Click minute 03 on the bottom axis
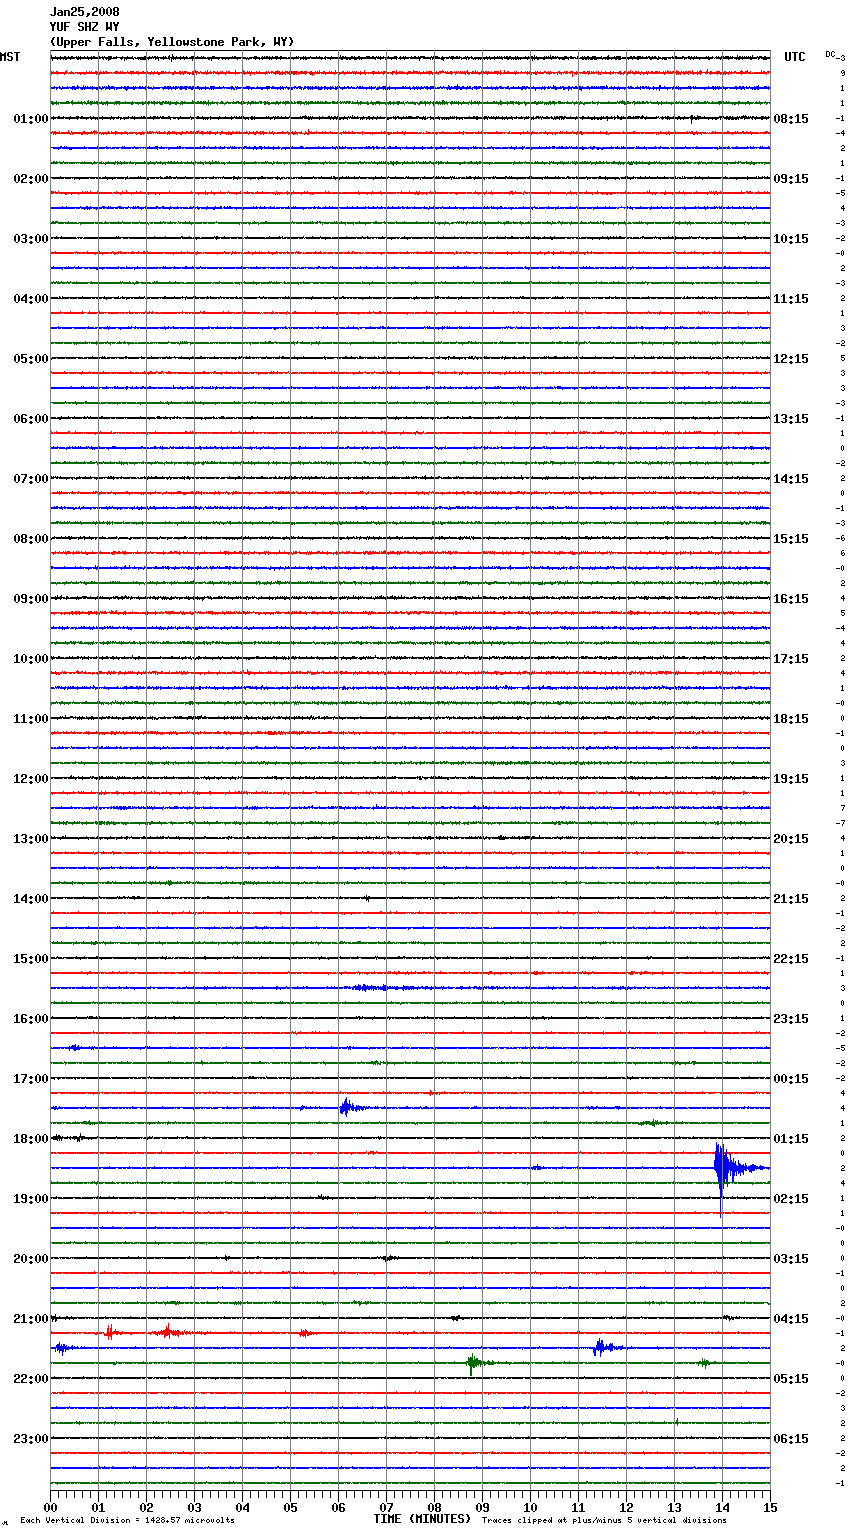Image resolution: width=850 pixels, height=1534 pixels. 194,1507
